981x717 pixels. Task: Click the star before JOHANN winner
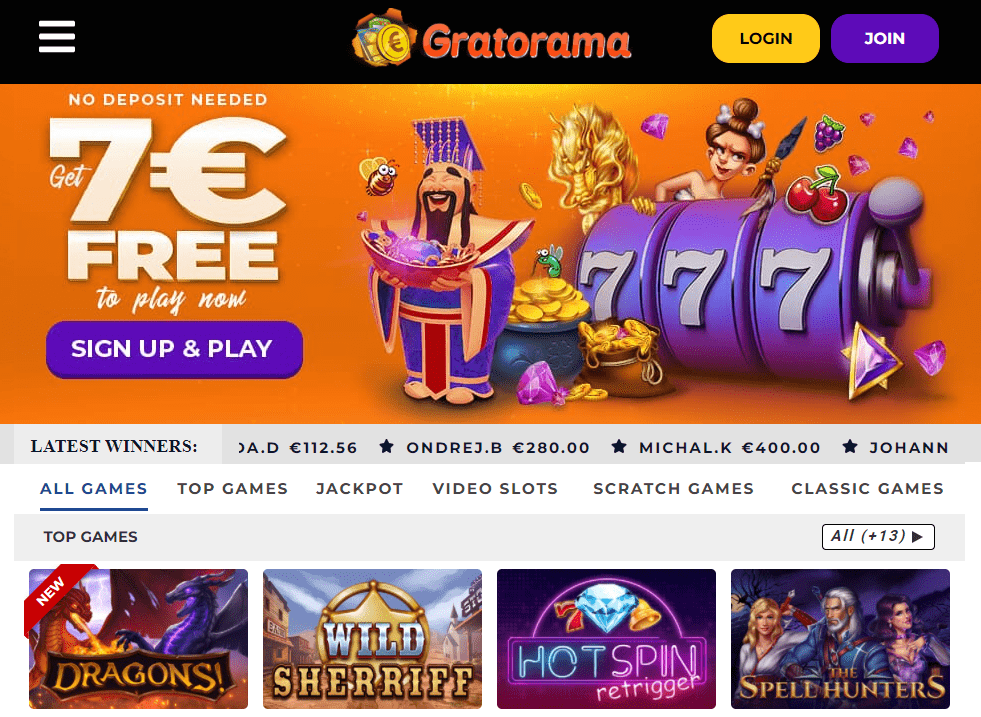pyautogui.click(x=850, y=447)
